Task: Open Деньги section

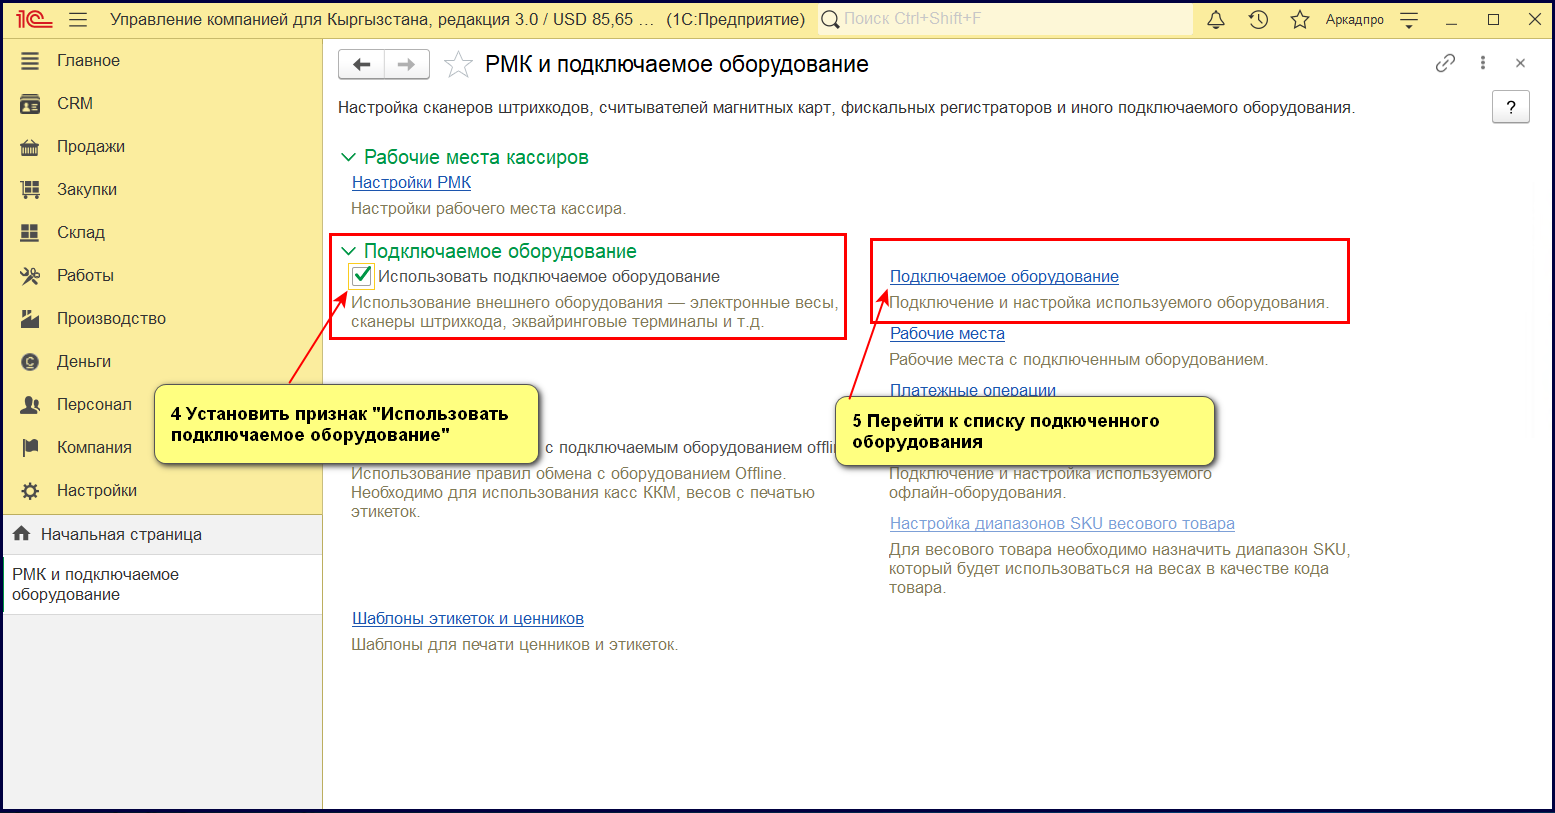Action: coord(84,361)
